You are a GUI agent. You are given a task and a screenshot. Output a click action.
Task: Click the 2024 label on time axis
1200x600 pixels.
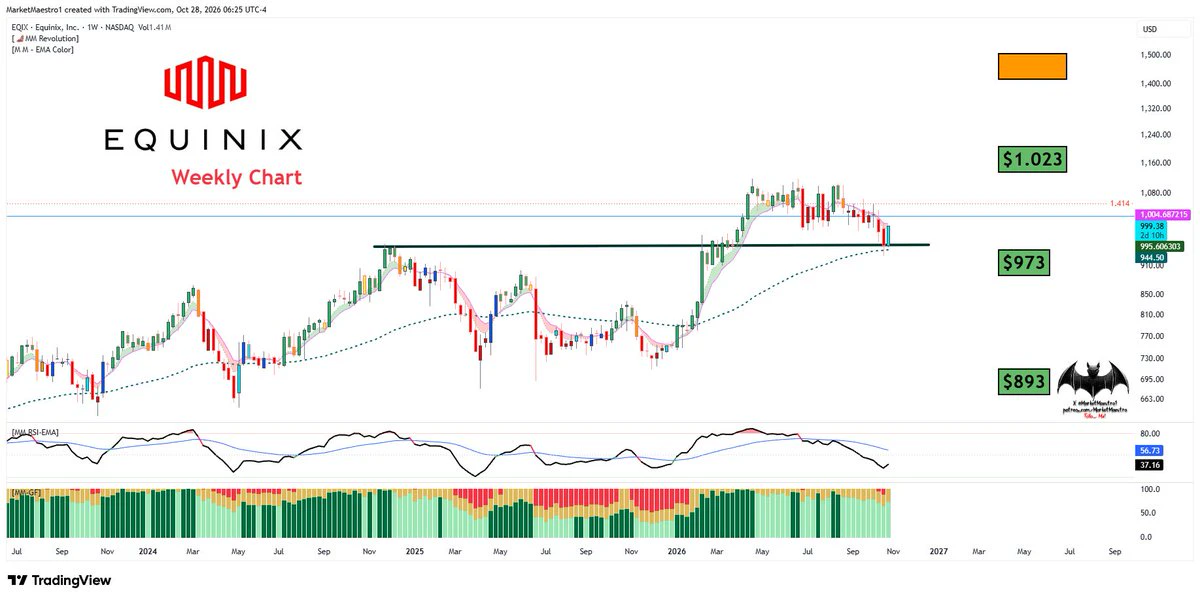click(150, 551)
